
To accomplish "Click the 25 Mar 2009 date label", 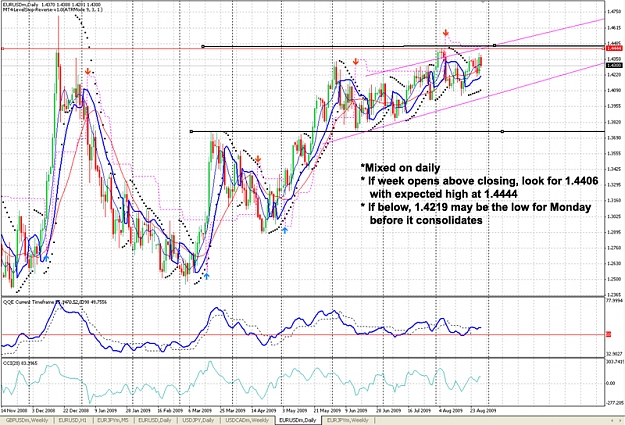I will [232, 410].
